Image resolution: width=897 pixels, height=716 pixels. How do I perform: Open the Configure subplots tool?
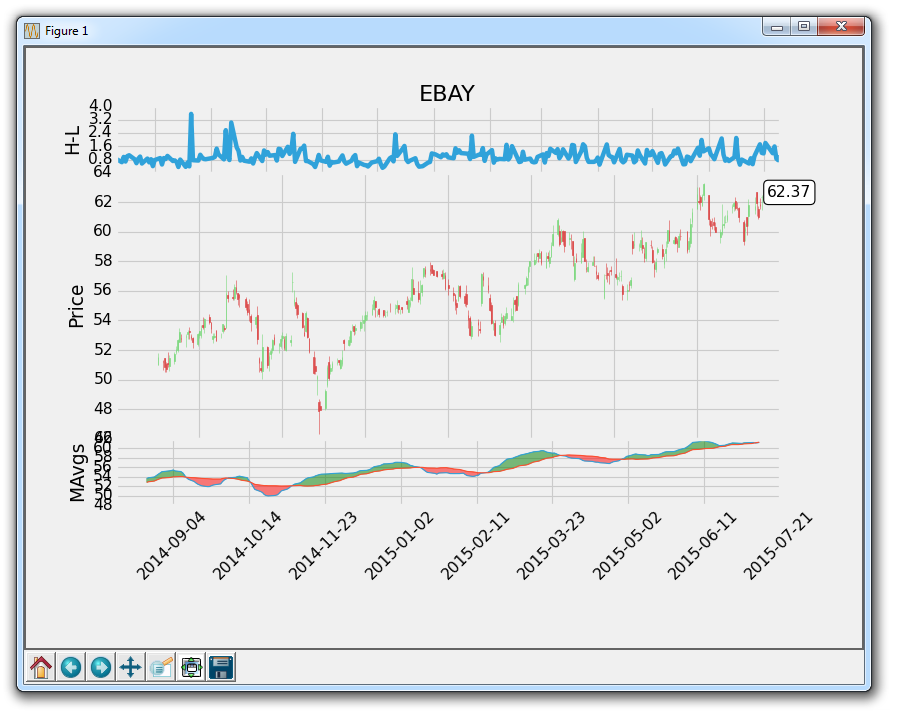191,667
